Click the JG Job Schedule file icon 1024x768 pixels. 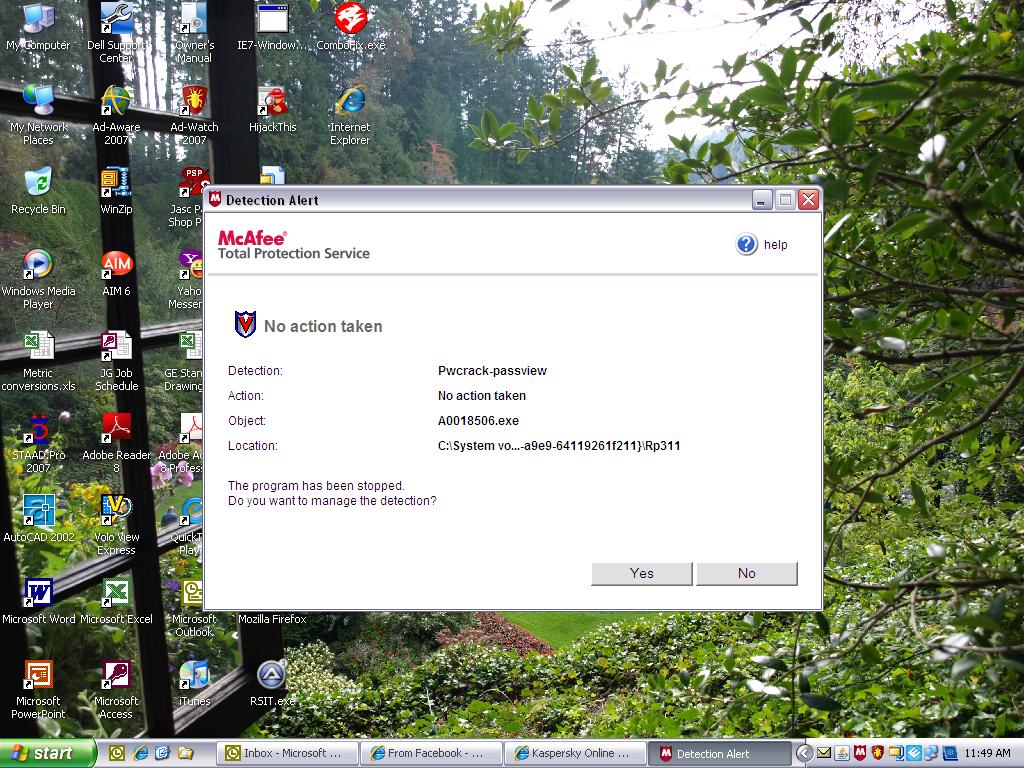(117, 361)
